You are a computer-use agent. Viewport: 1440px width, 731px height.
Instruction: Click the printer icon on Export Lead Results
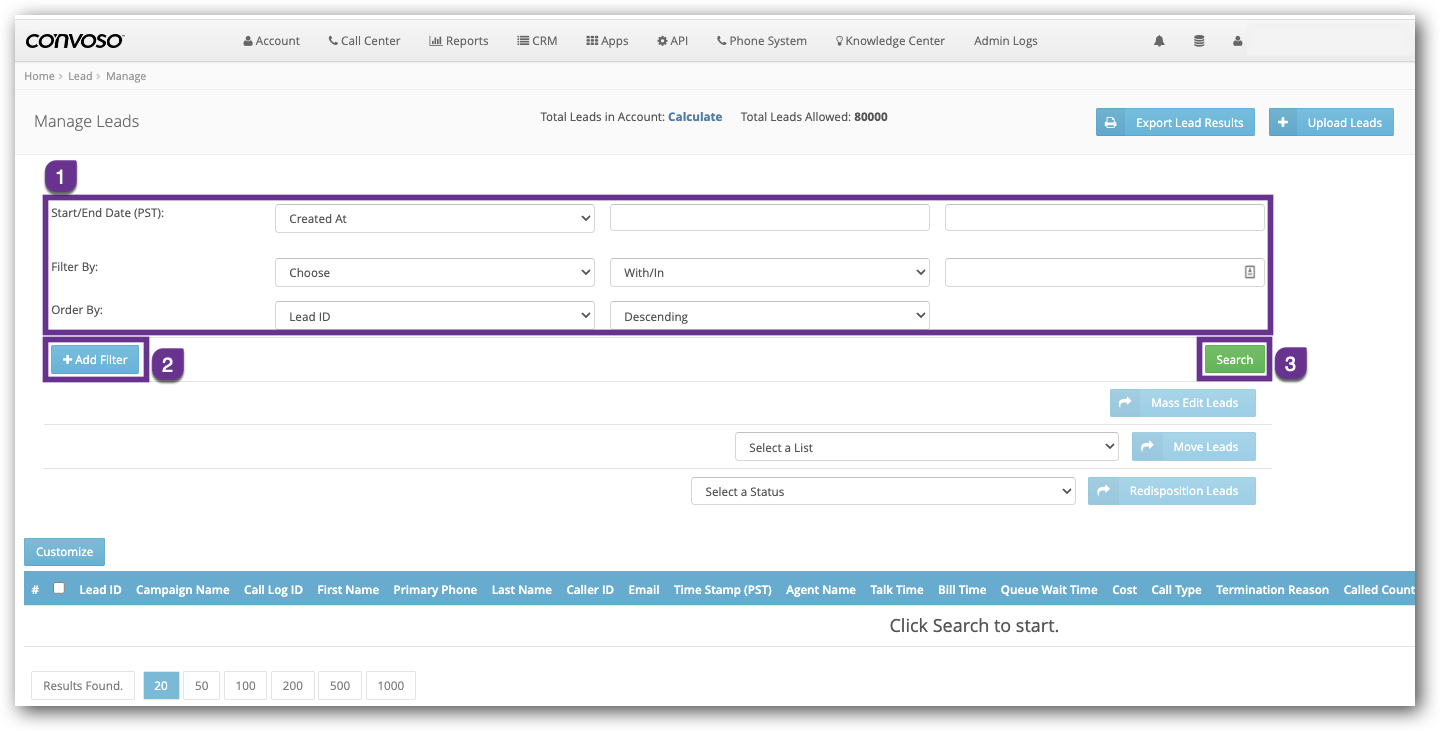click(1110, 123)
